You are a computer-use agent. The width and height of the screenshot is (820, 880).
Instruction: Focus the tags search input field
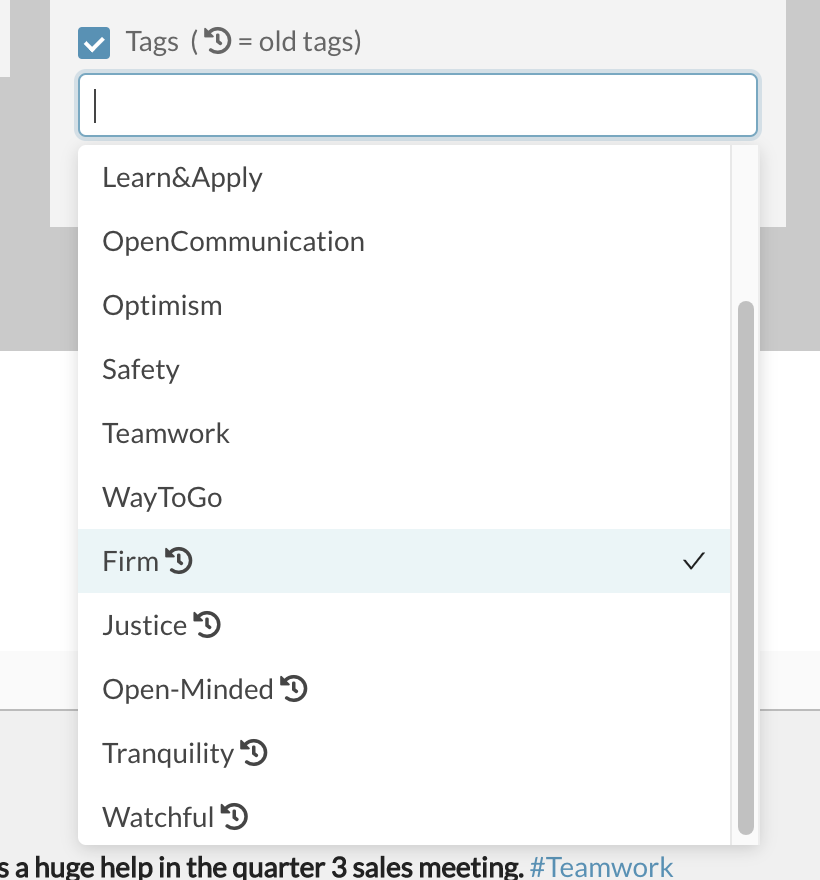(418, 105)
